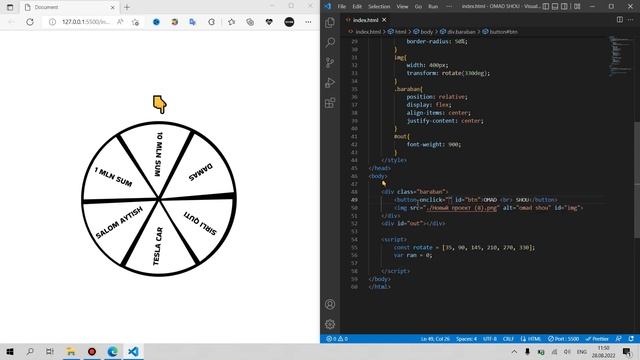Open the Manage gear icon
This screenshot has width=640, height=360.
[330, 324]
